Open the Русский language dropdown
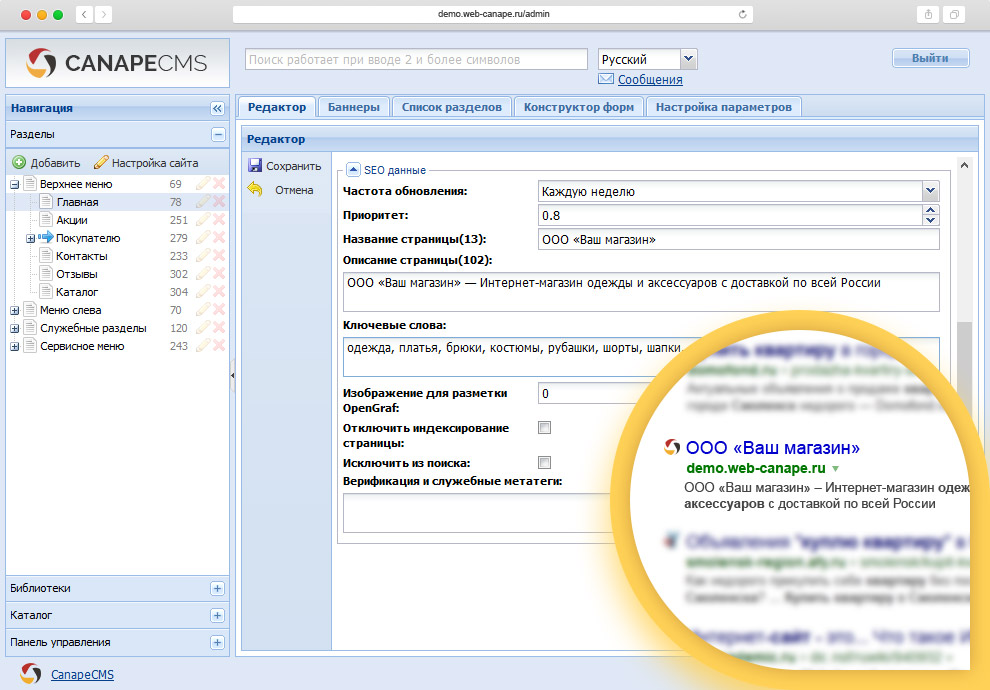 click(x=688, y=59)
